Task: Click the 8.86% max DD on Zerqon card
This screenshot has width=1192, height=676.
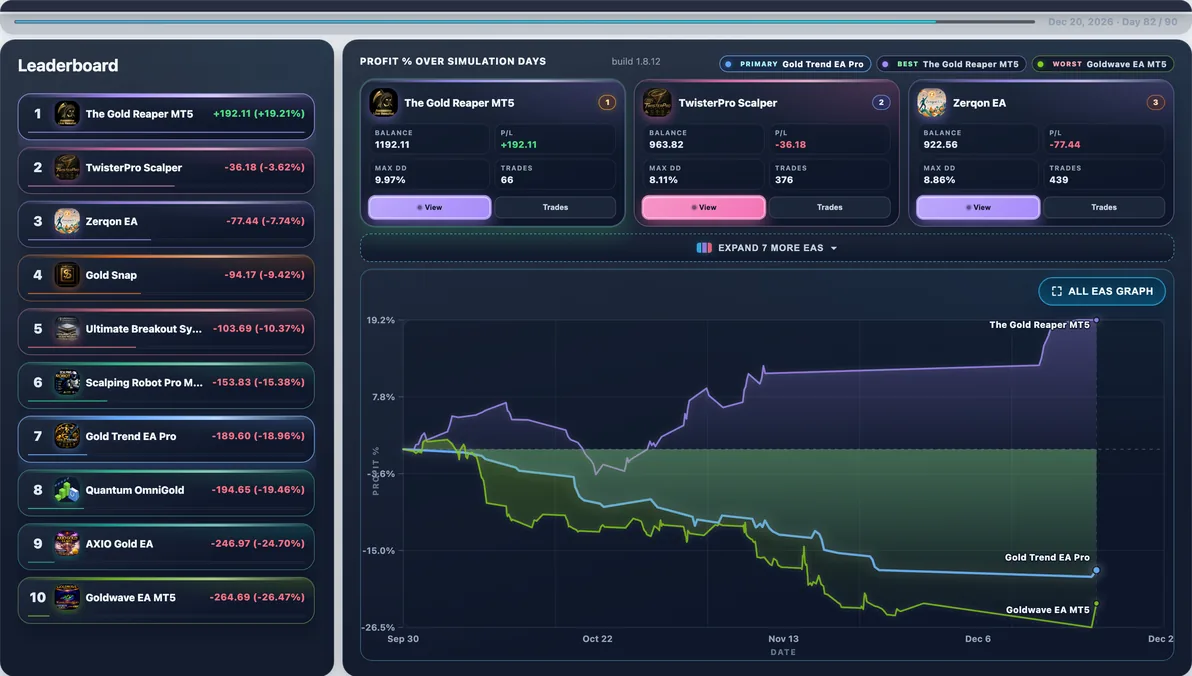Action: 939,180
